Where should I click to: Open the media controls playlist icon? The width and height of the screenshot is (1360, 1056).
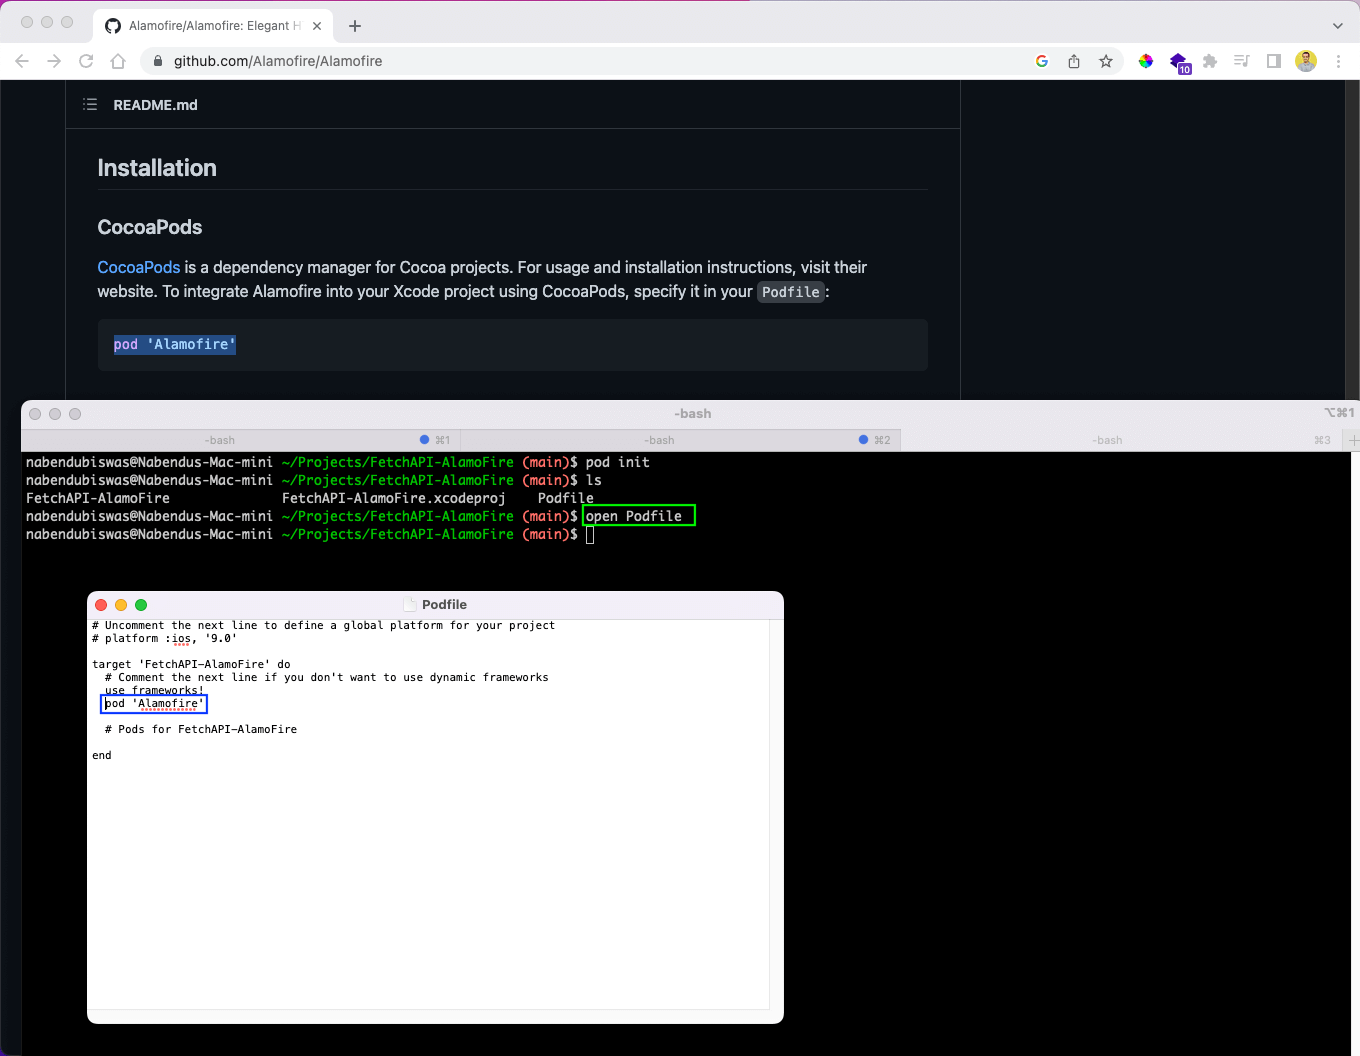point(1242,61)
